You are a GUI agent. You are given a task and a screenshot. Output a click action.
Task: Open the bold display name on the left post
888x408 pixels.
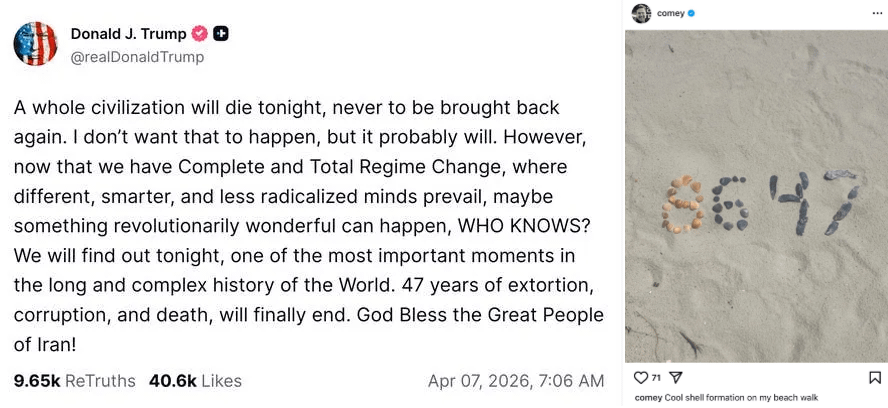(x=129, y=33)
